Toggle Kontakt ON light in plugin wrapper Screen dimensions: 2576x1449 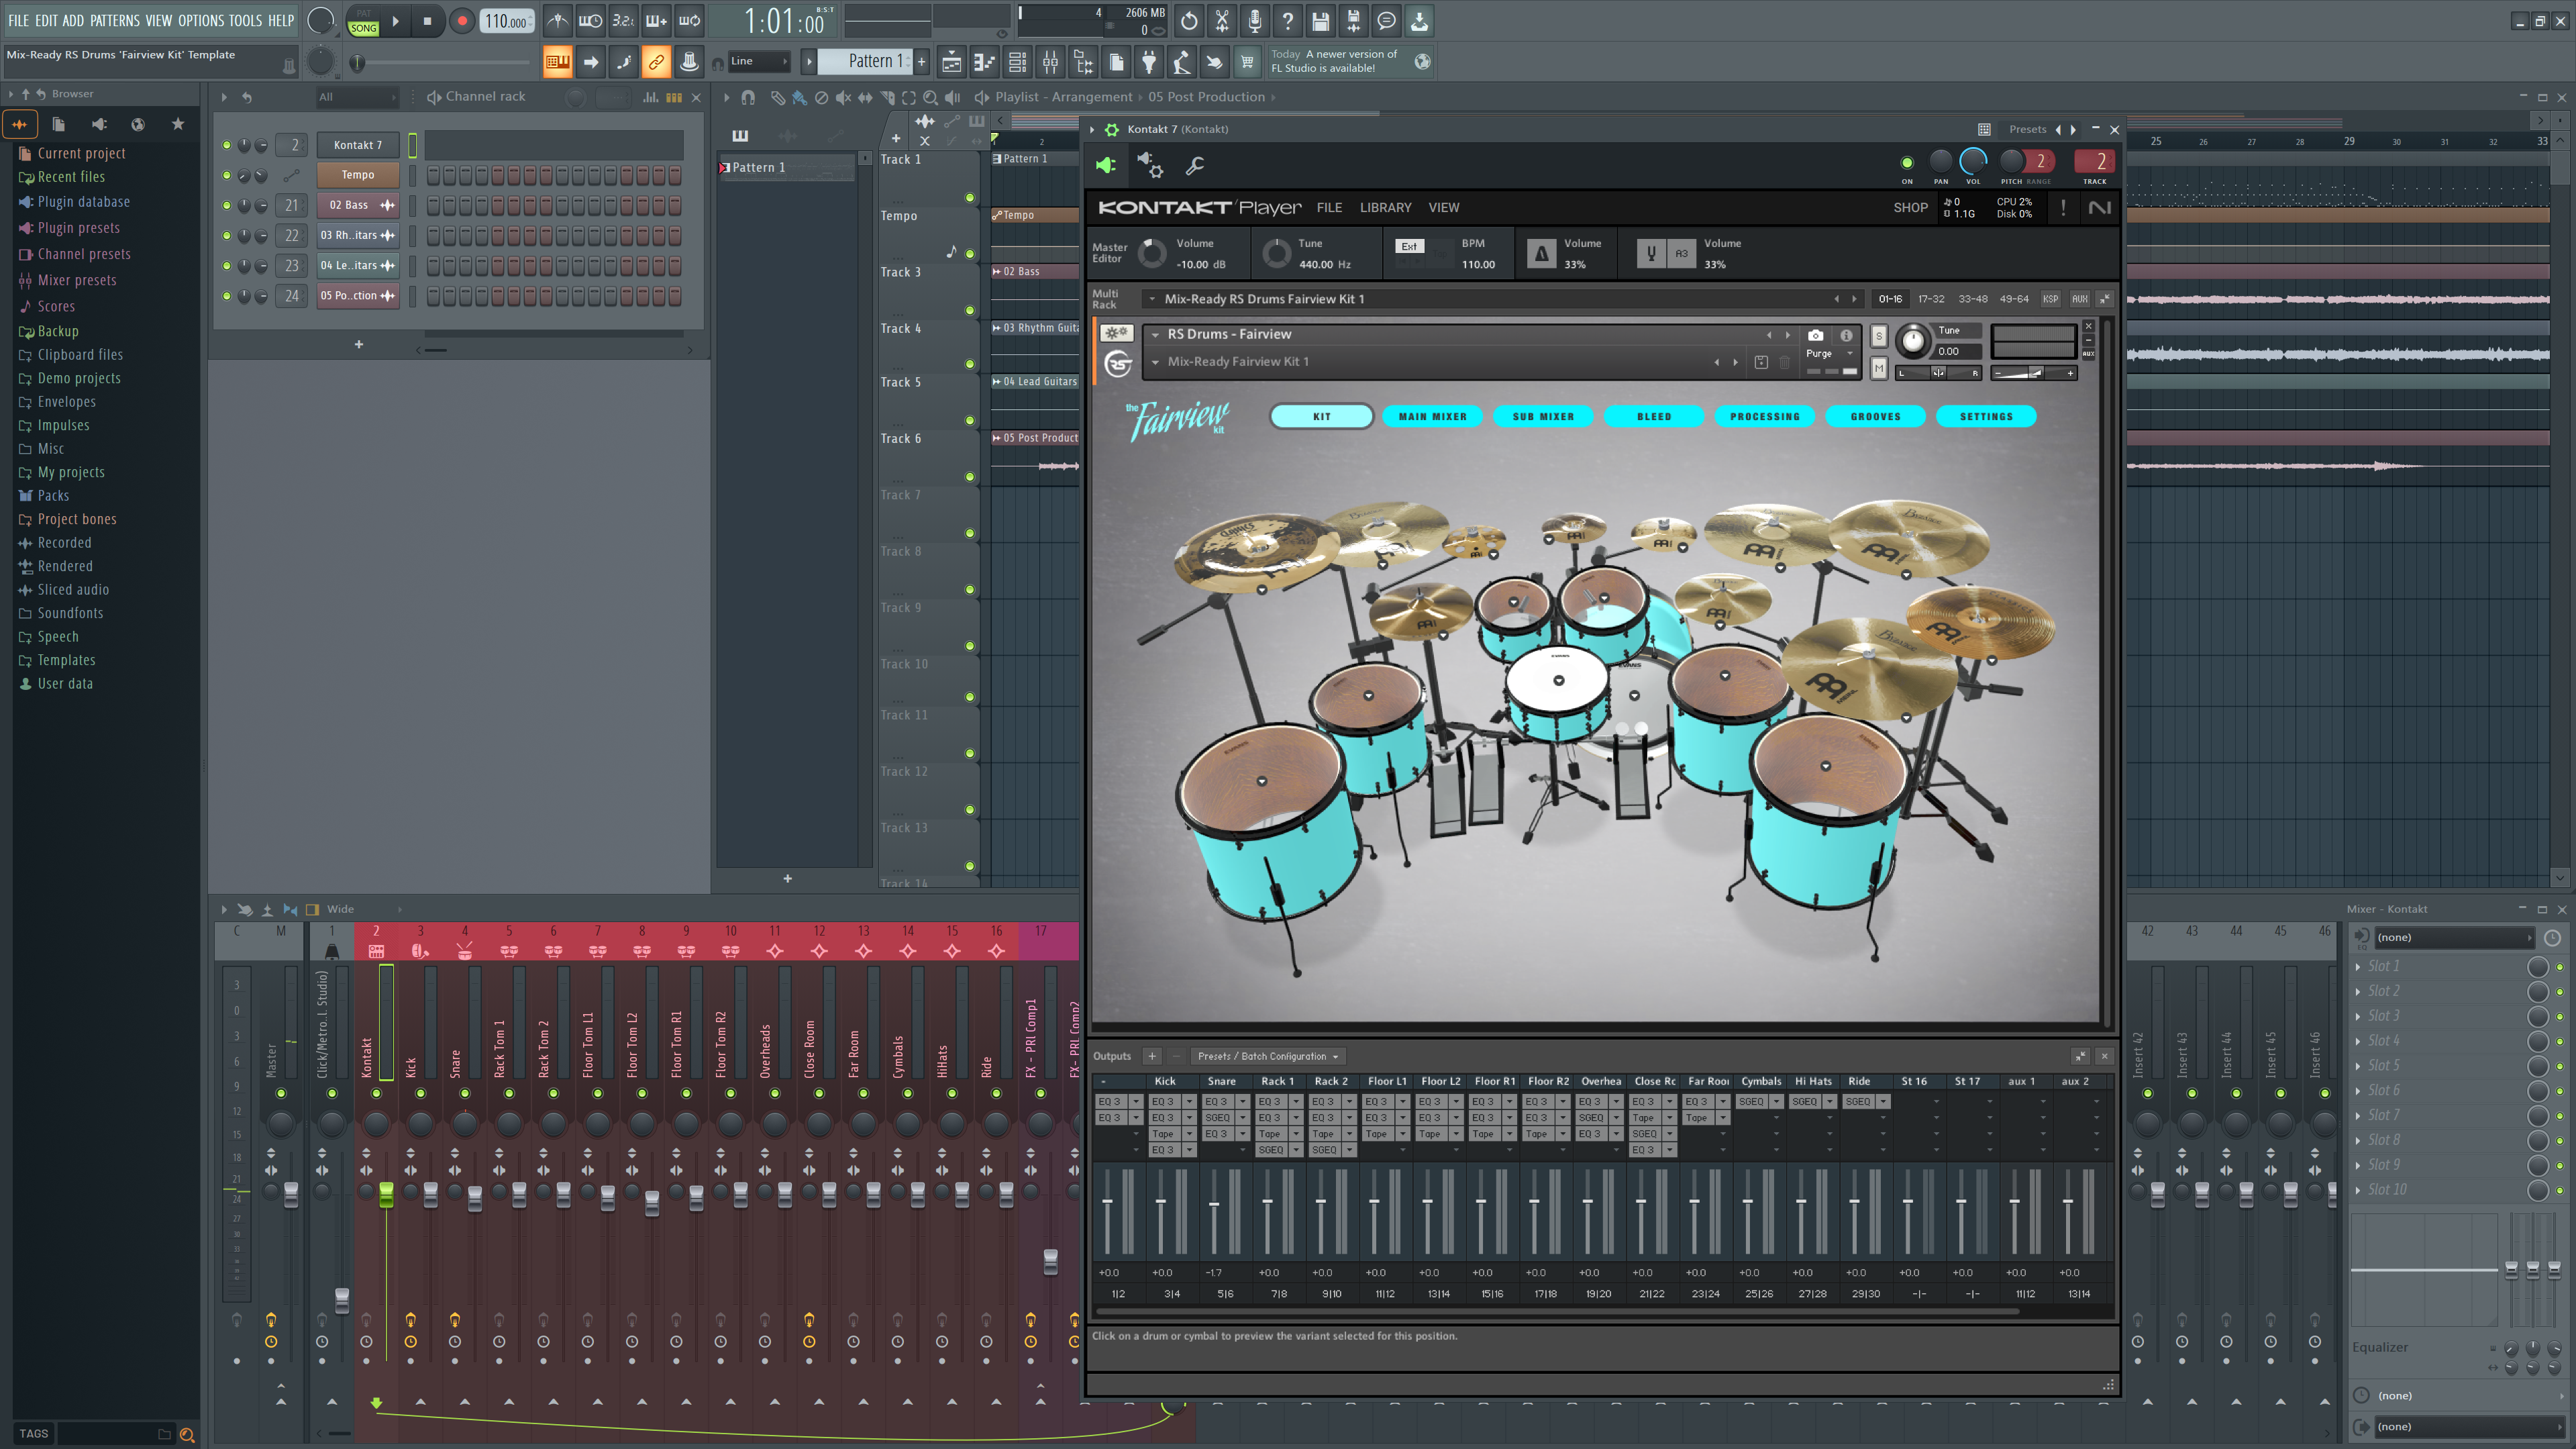(x=1906, y=162)
